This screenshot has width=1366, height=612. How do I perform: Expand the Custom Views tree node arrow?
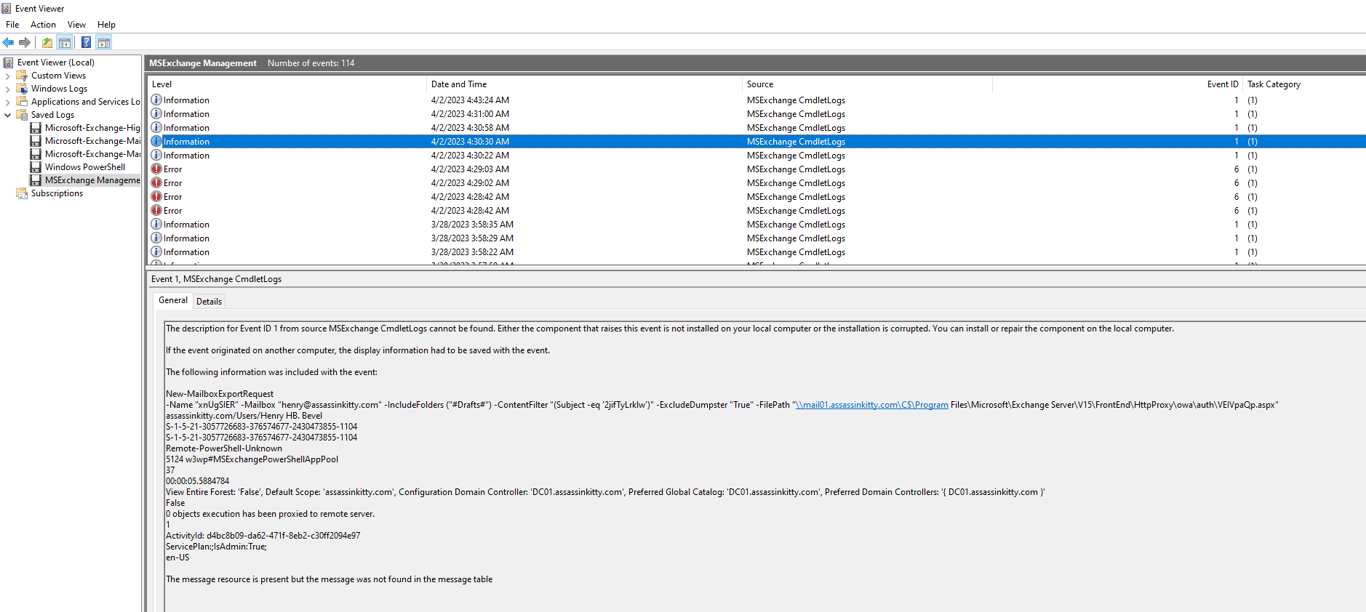8,75
